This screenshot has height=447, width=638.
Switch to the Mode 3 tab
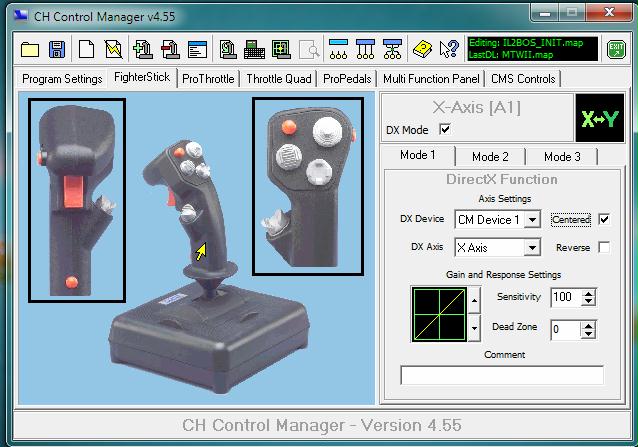(x=562, y=157)
